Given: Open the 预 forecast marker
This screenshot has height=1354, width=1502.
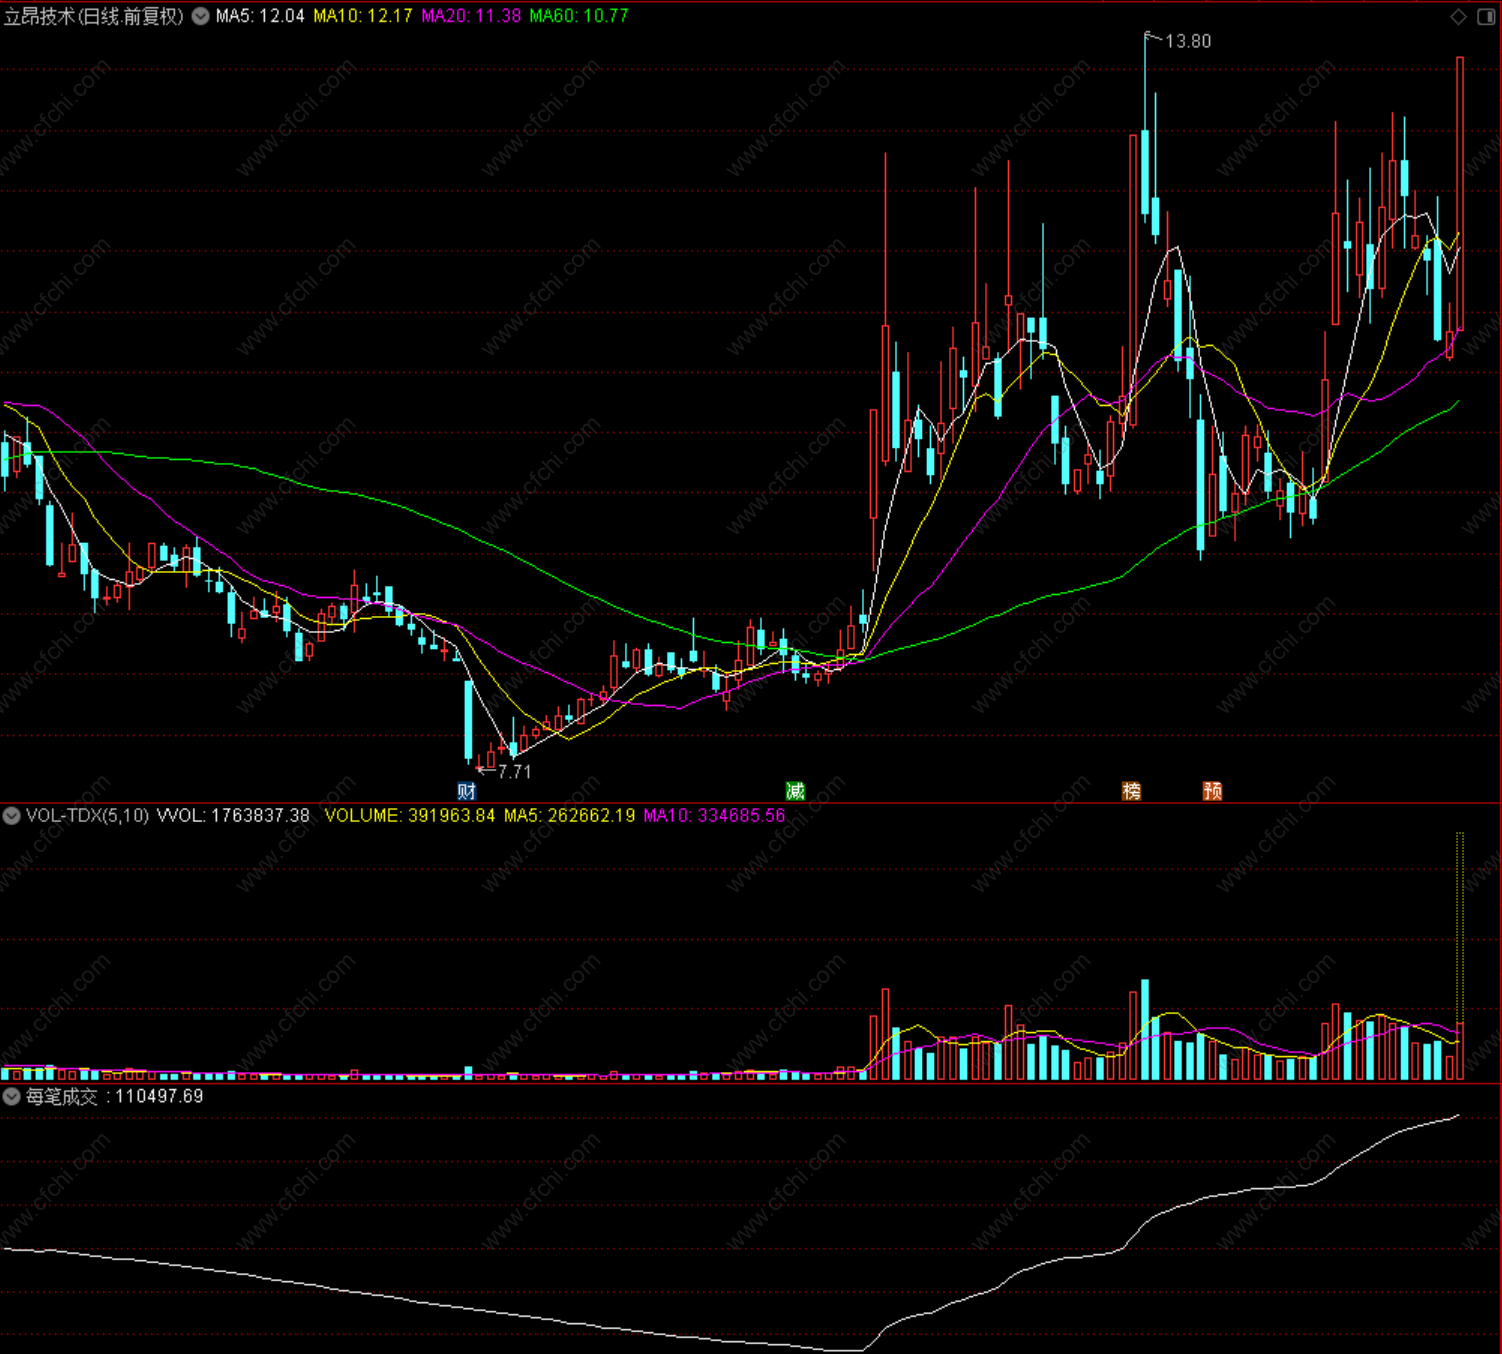Looking at the screenshot, I should pos(1212,791).
